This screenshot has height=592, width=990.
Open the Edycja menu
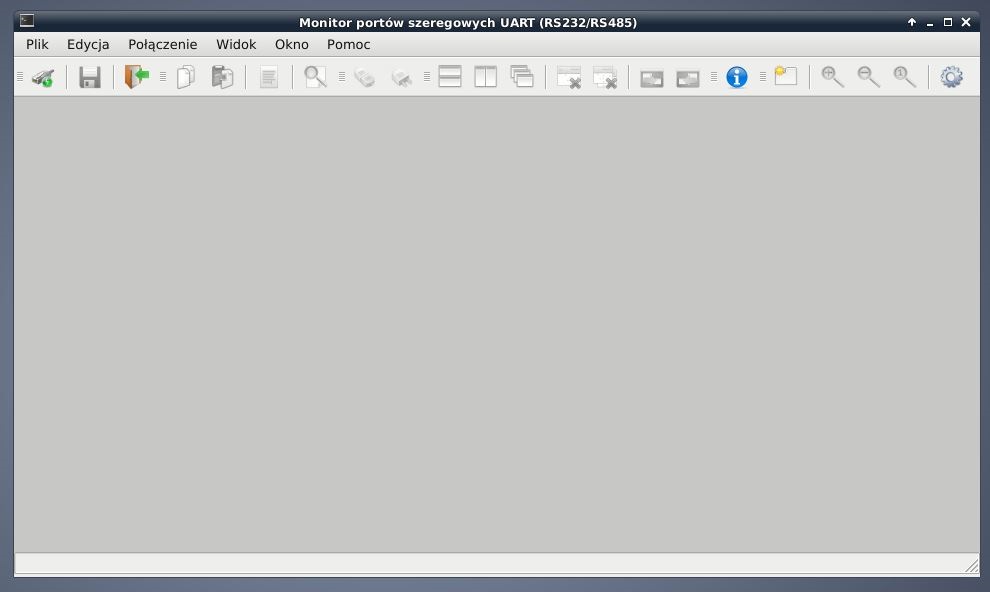coord(88,44)
